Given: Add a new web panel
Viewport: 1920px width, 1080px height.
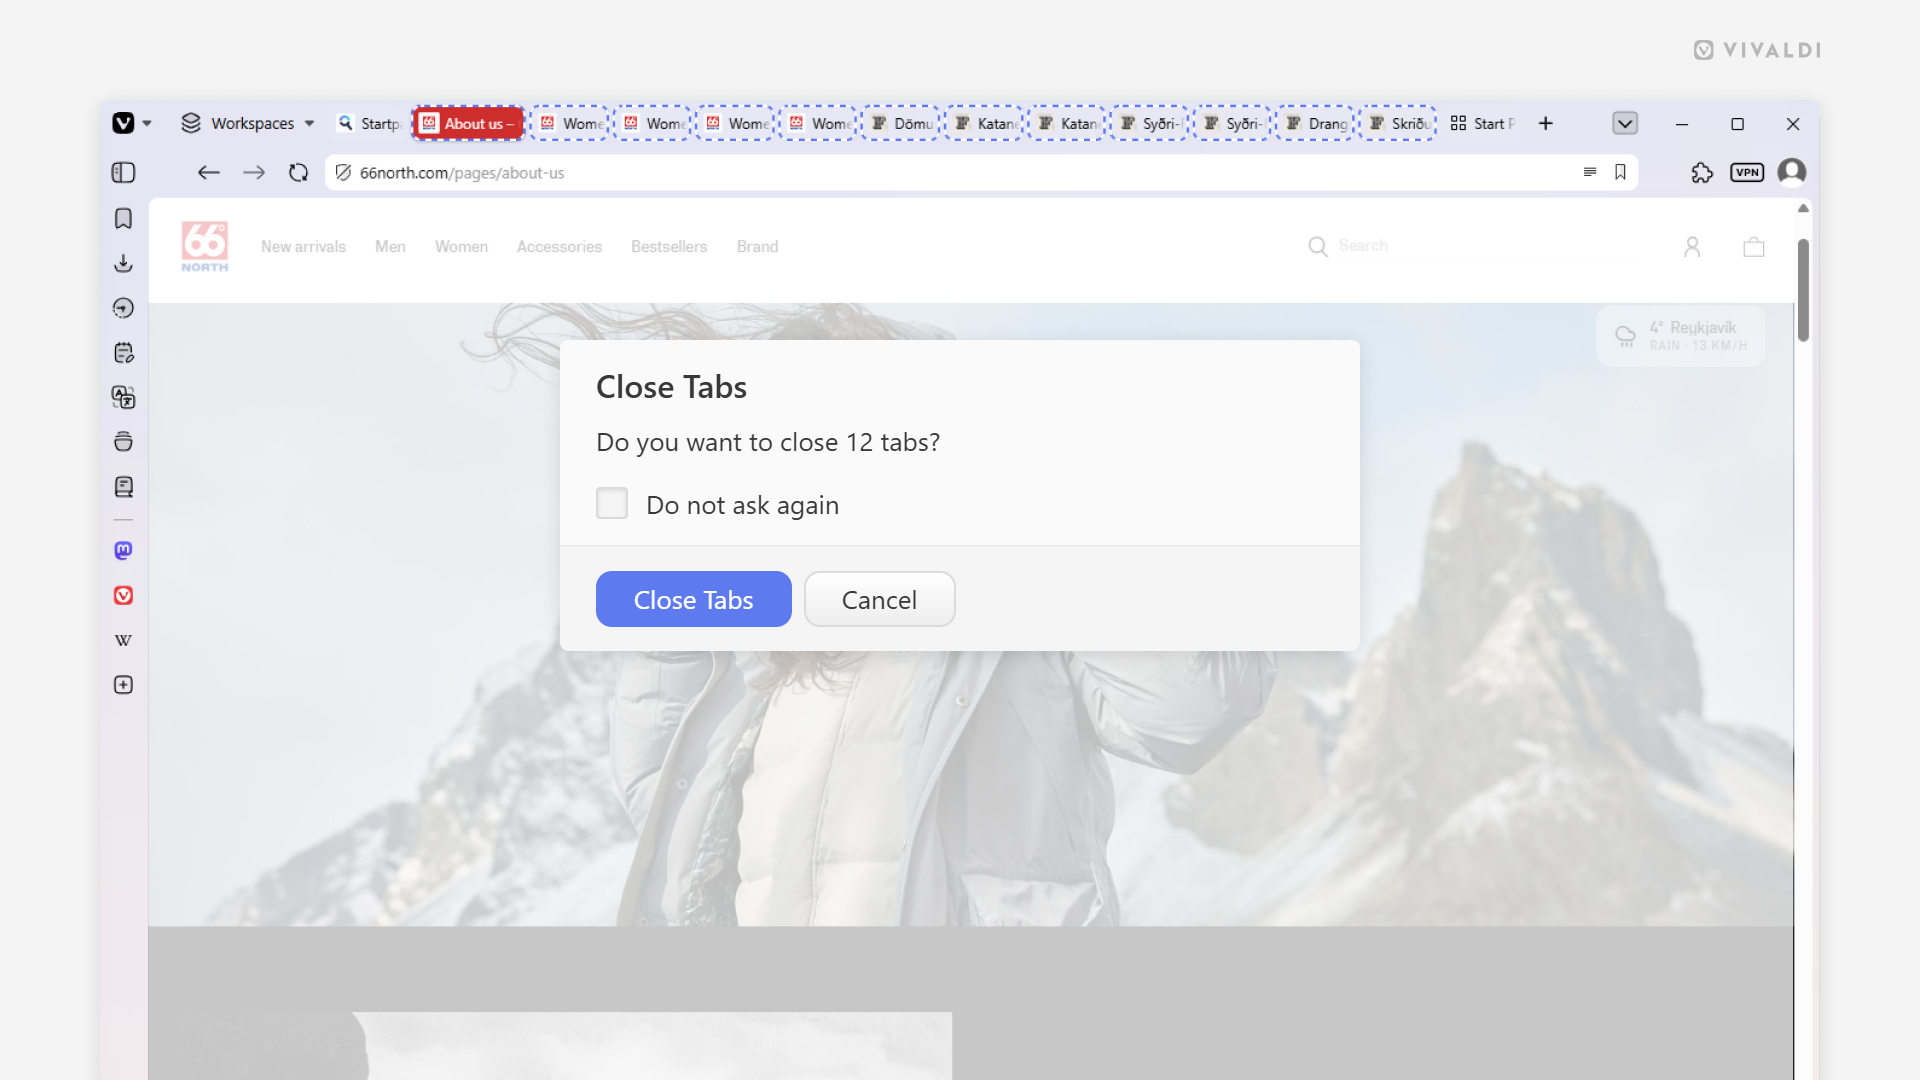Looking at the screenshot, I should pos(123,685).
